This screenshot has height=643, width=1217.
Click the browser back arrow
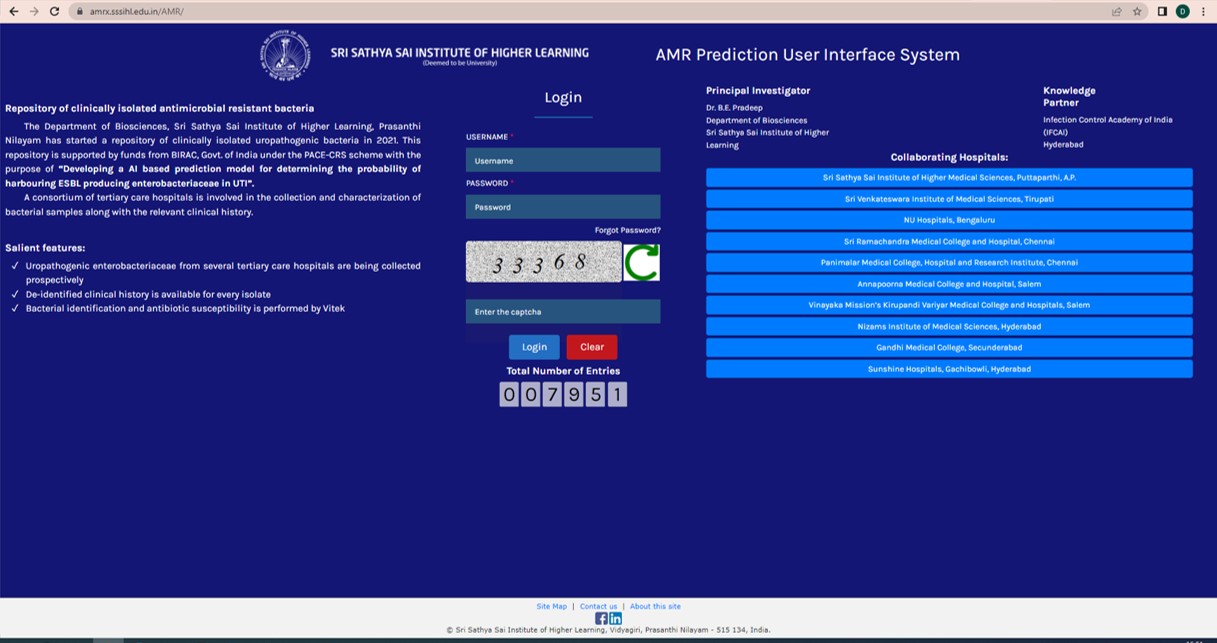pyautogui.click(x=14, y=11)
